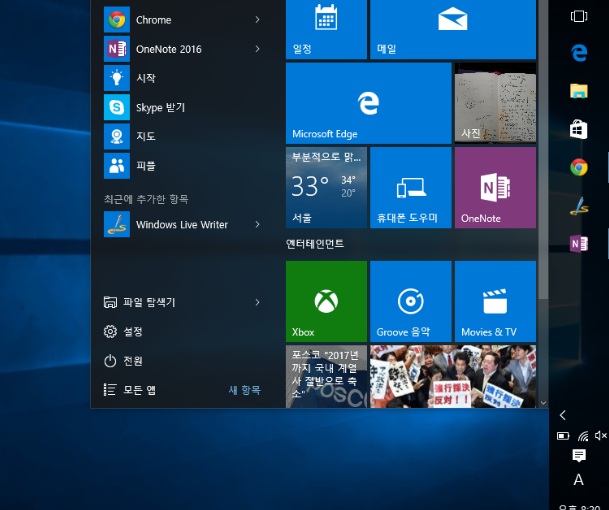
Task: Open the 사진 photos tile
Action: point(495,103)
